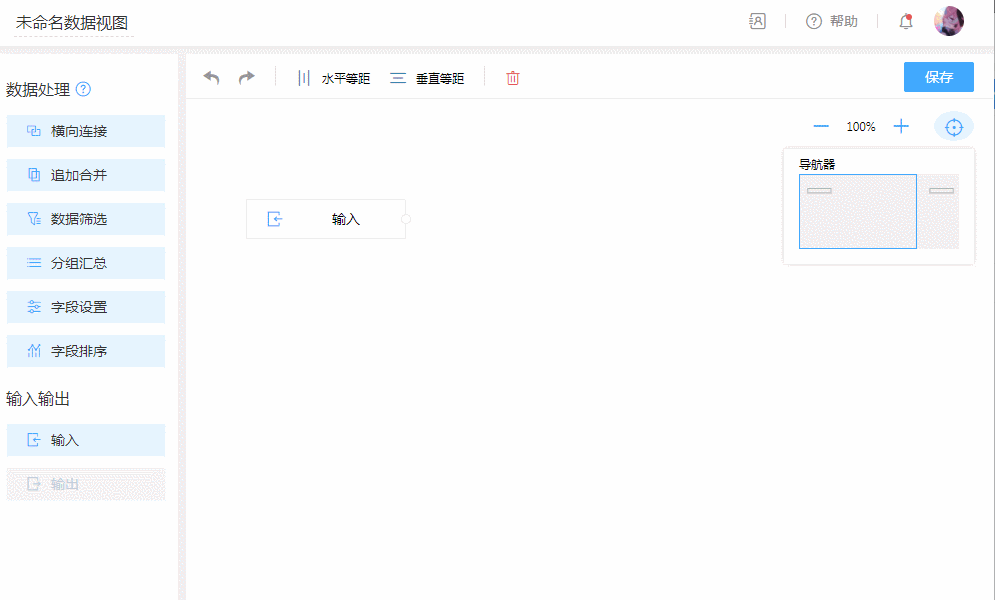
Task: Click the help question mark beside 数据处理
Action: 84,90
